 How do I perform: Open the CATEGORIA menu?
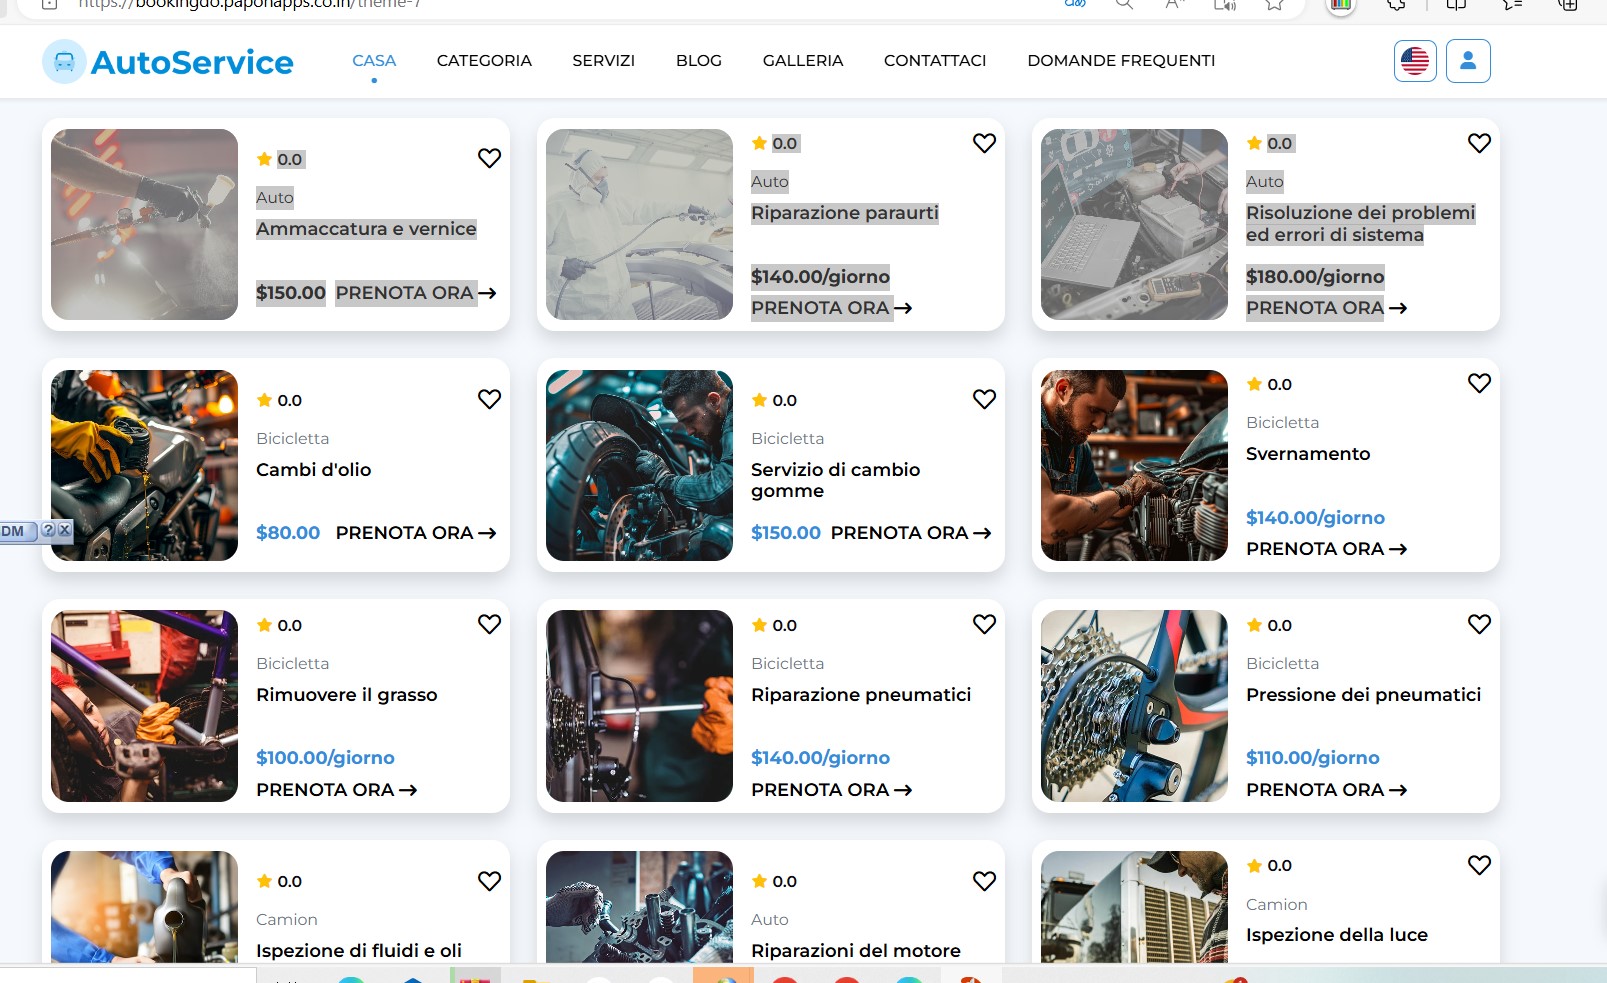(x=484, y=61)
